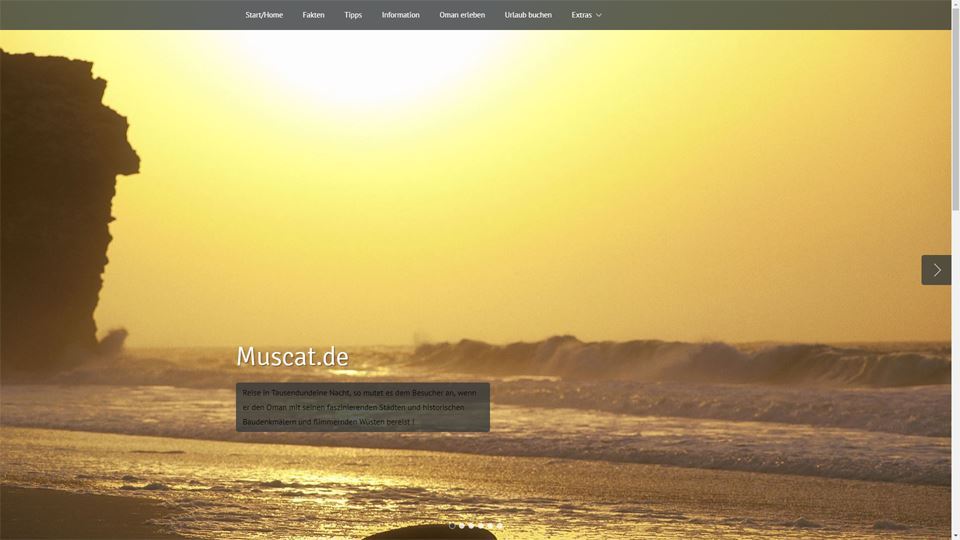Open the Start/Home menu item
The height and width of the screenshot is (540, 960).
[264, 15]
